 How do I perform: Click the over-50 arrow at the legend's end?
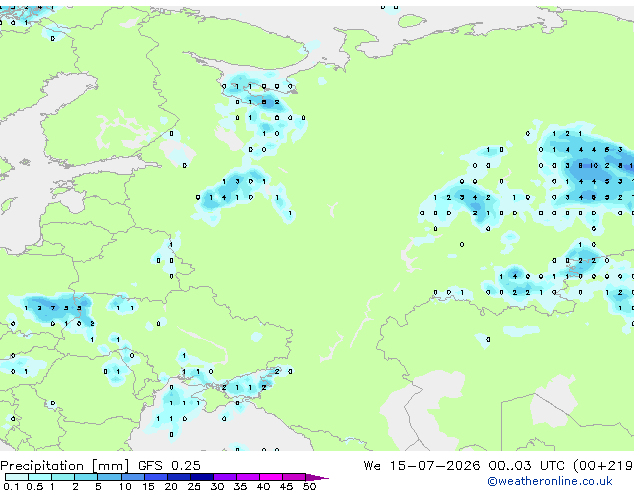317,477
